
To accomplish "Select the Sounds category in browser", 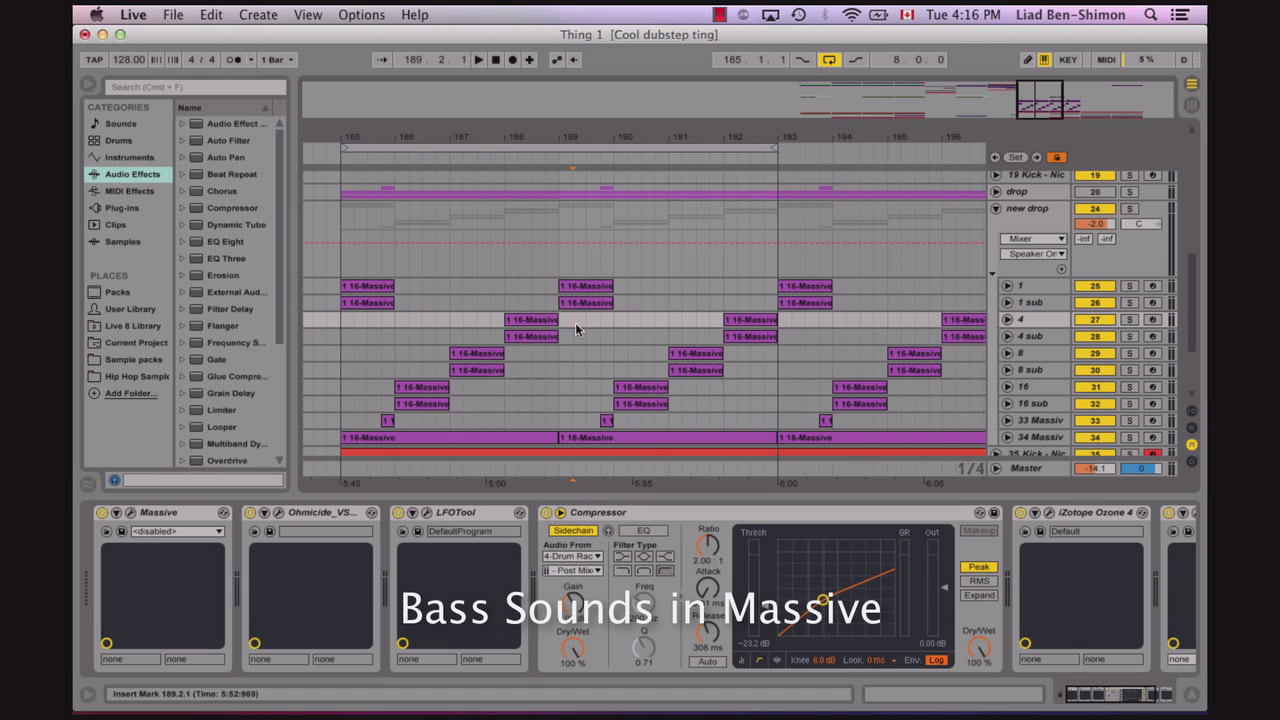I will [120, 124].
